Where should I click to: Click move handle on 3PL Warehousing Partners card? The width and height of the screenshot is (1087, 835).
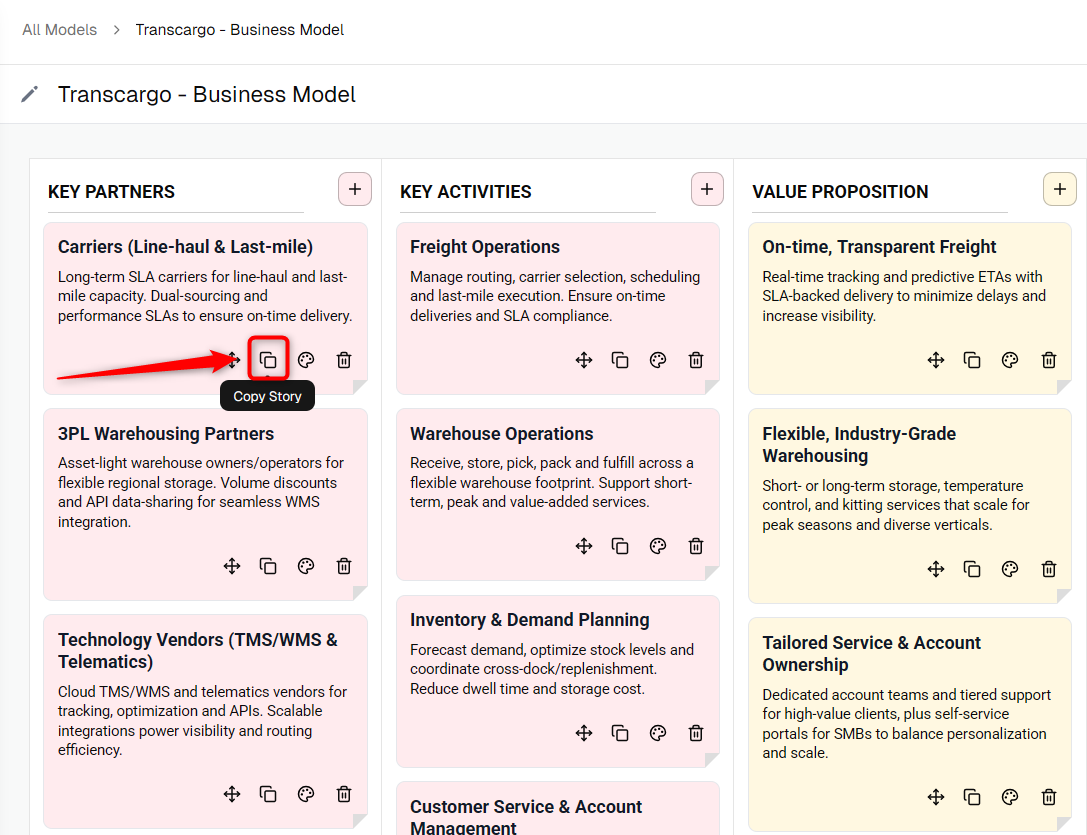pos(232,566)
